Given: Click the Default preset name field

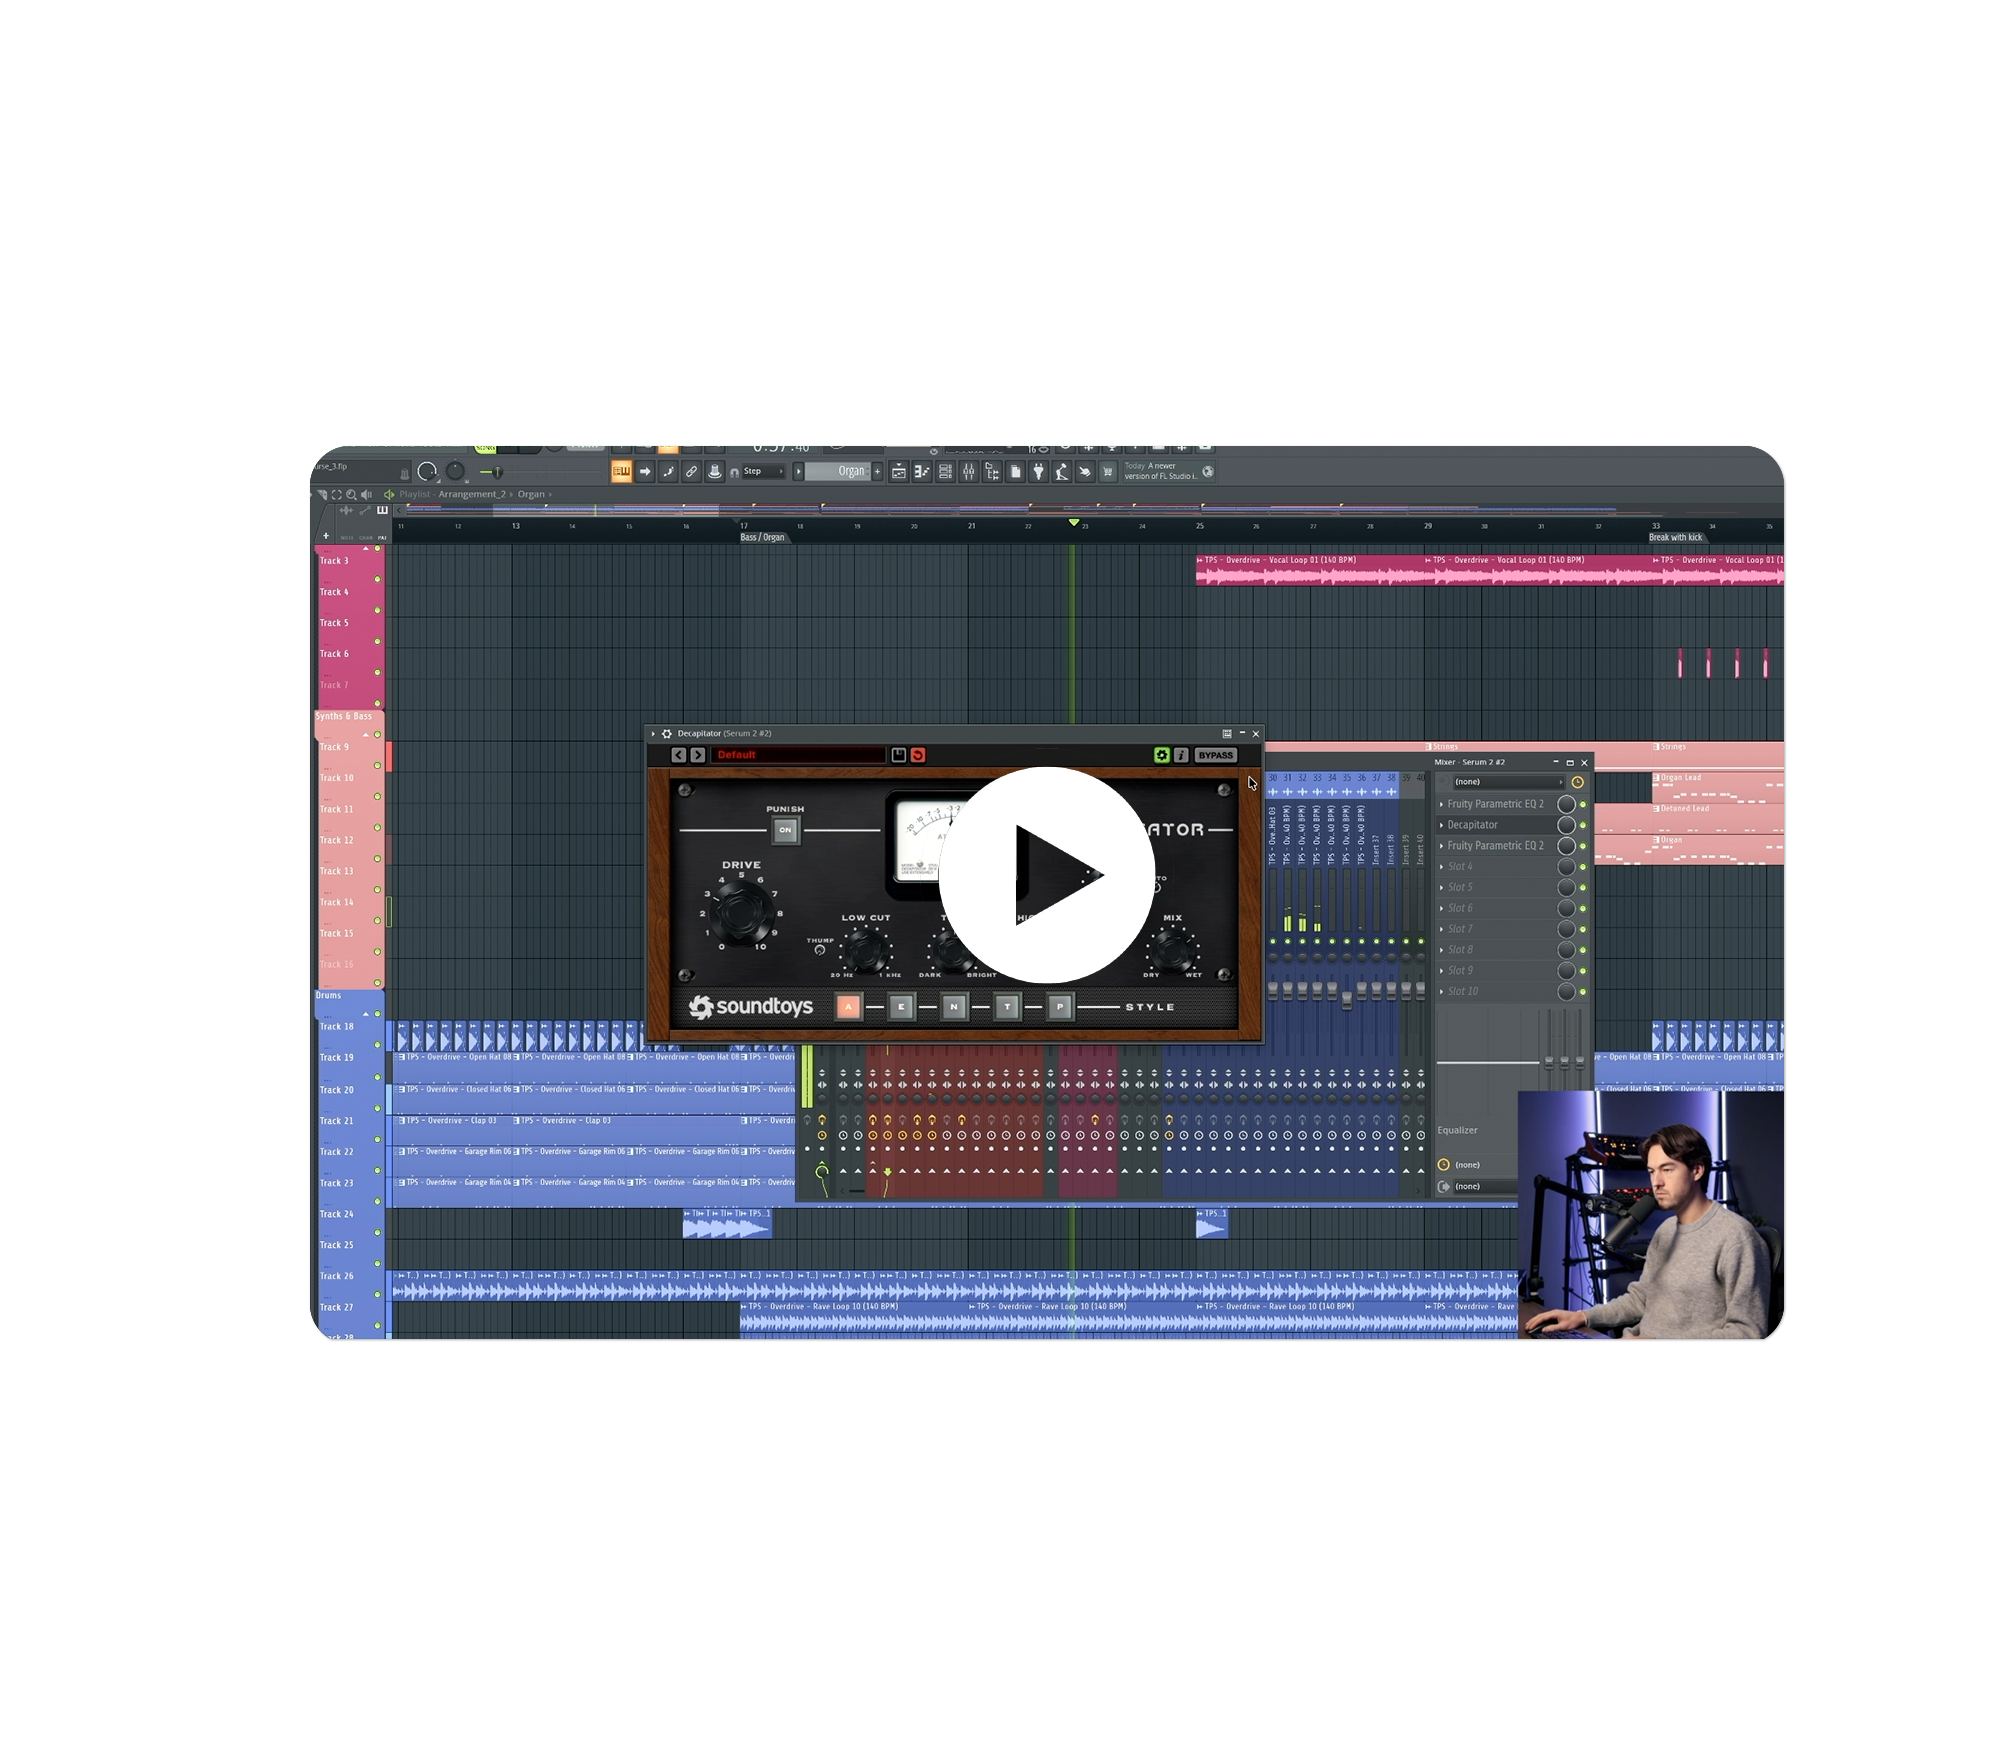Looking at the screenshot, I should tap(798, 755).
